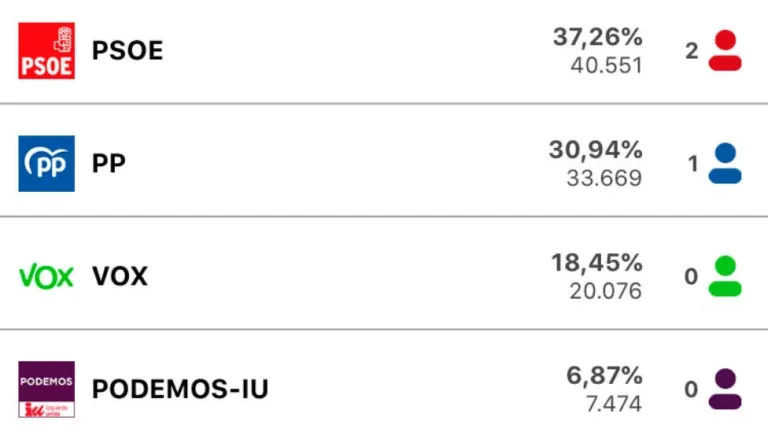
Task: Click the PSOE vote count 40.551
Action: tap(606, 65)
